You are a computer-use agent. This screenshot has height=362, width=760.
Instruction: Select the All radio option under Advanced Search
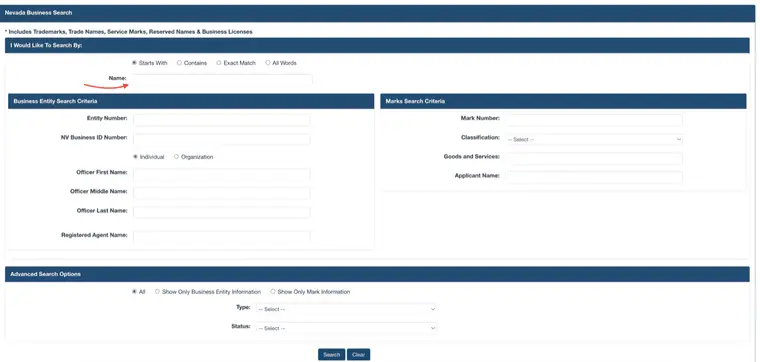[x=134, y=292]
